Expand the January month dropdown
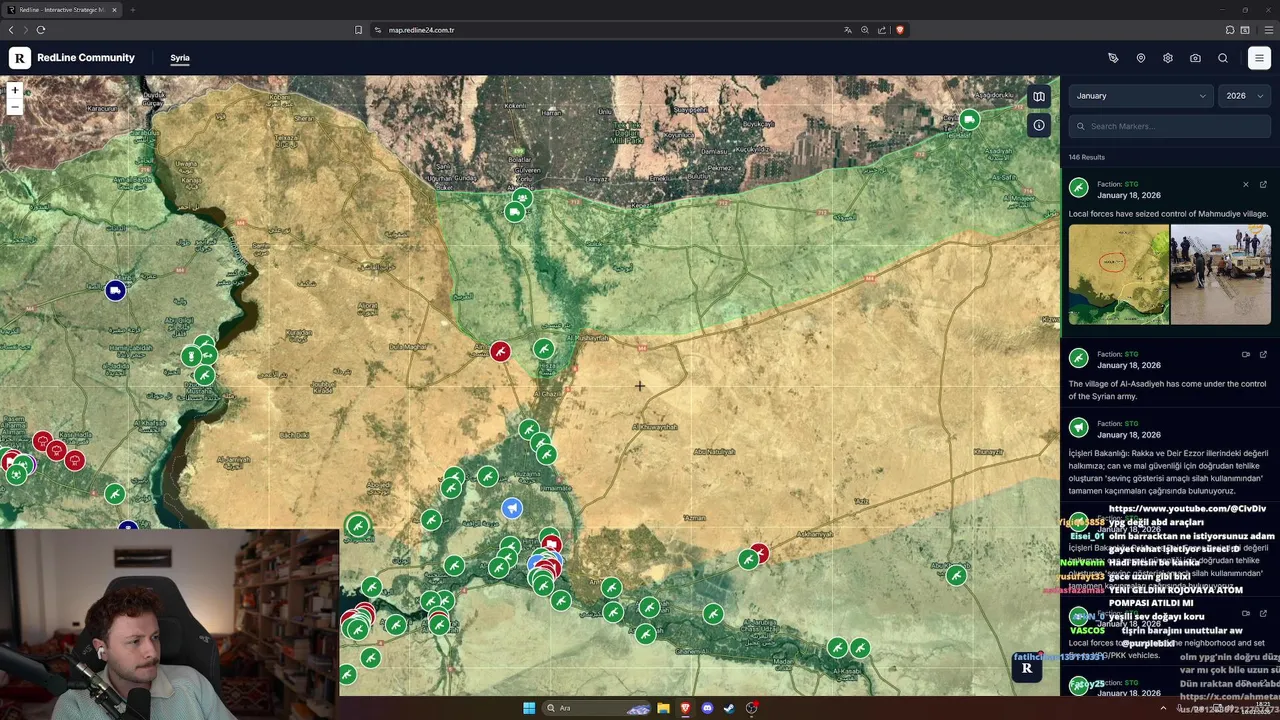This screenshot has width=1280, height=720. [x=1141, y=96]
